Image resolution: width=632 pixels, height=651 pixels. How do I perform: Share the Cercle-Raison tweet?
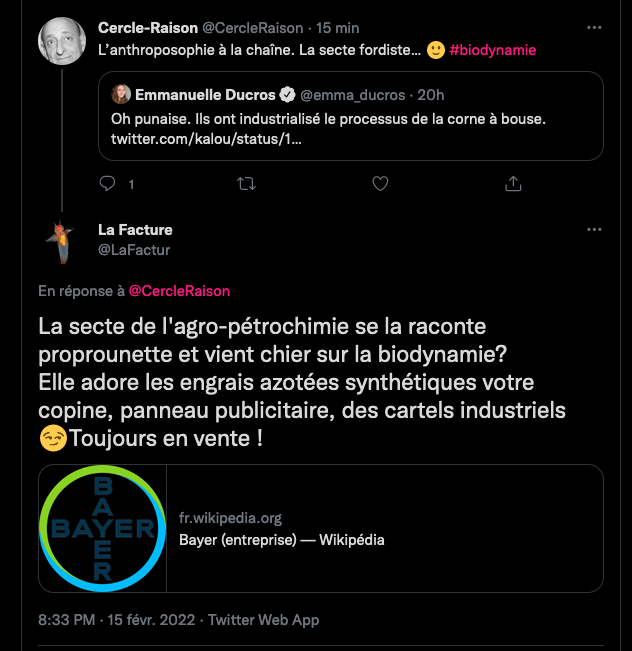514,184
